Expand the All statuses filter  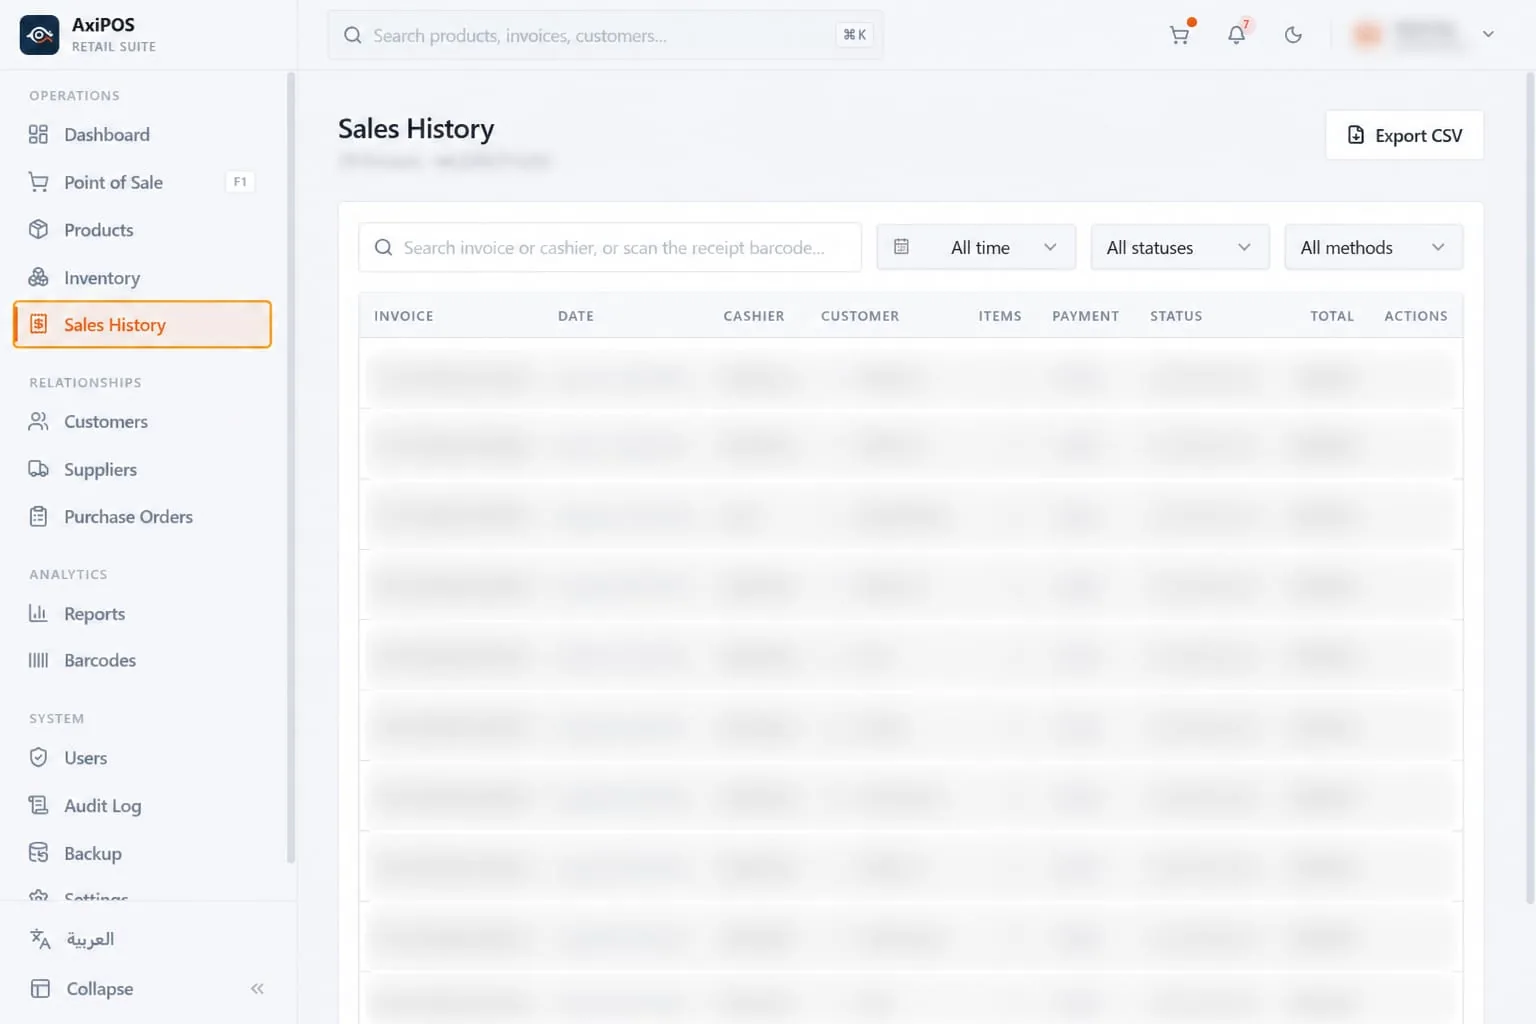coord(1180,247)
